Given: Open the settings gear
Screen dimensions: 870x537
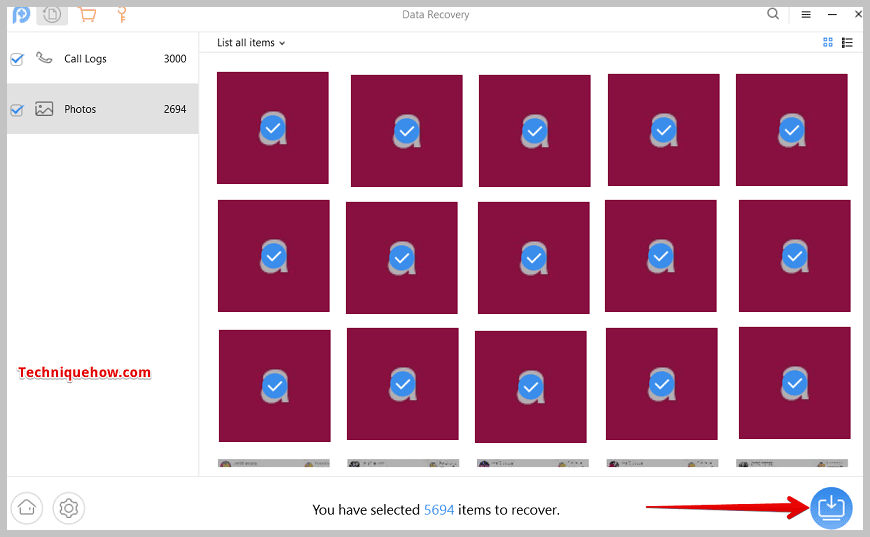Looking at the screenshot, I should [69, 508].
